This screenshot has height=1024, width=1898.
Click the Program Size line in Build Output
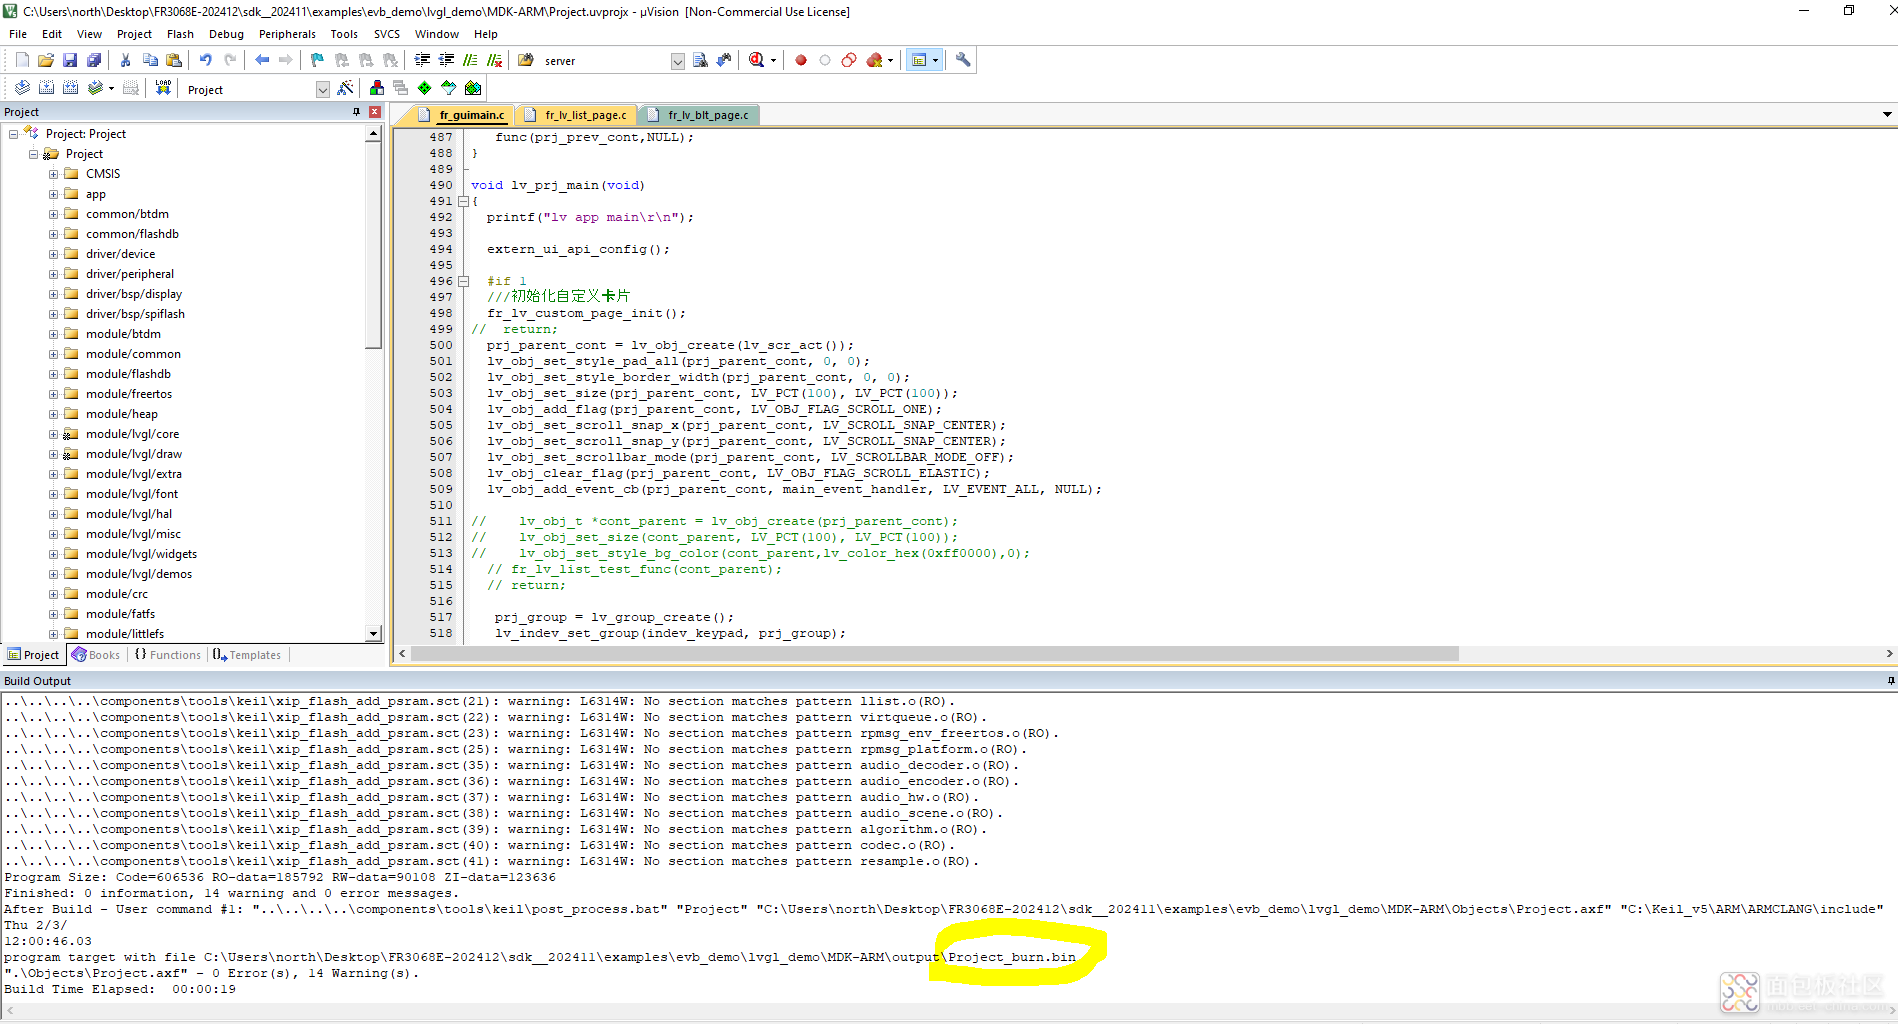click(280, 877)
